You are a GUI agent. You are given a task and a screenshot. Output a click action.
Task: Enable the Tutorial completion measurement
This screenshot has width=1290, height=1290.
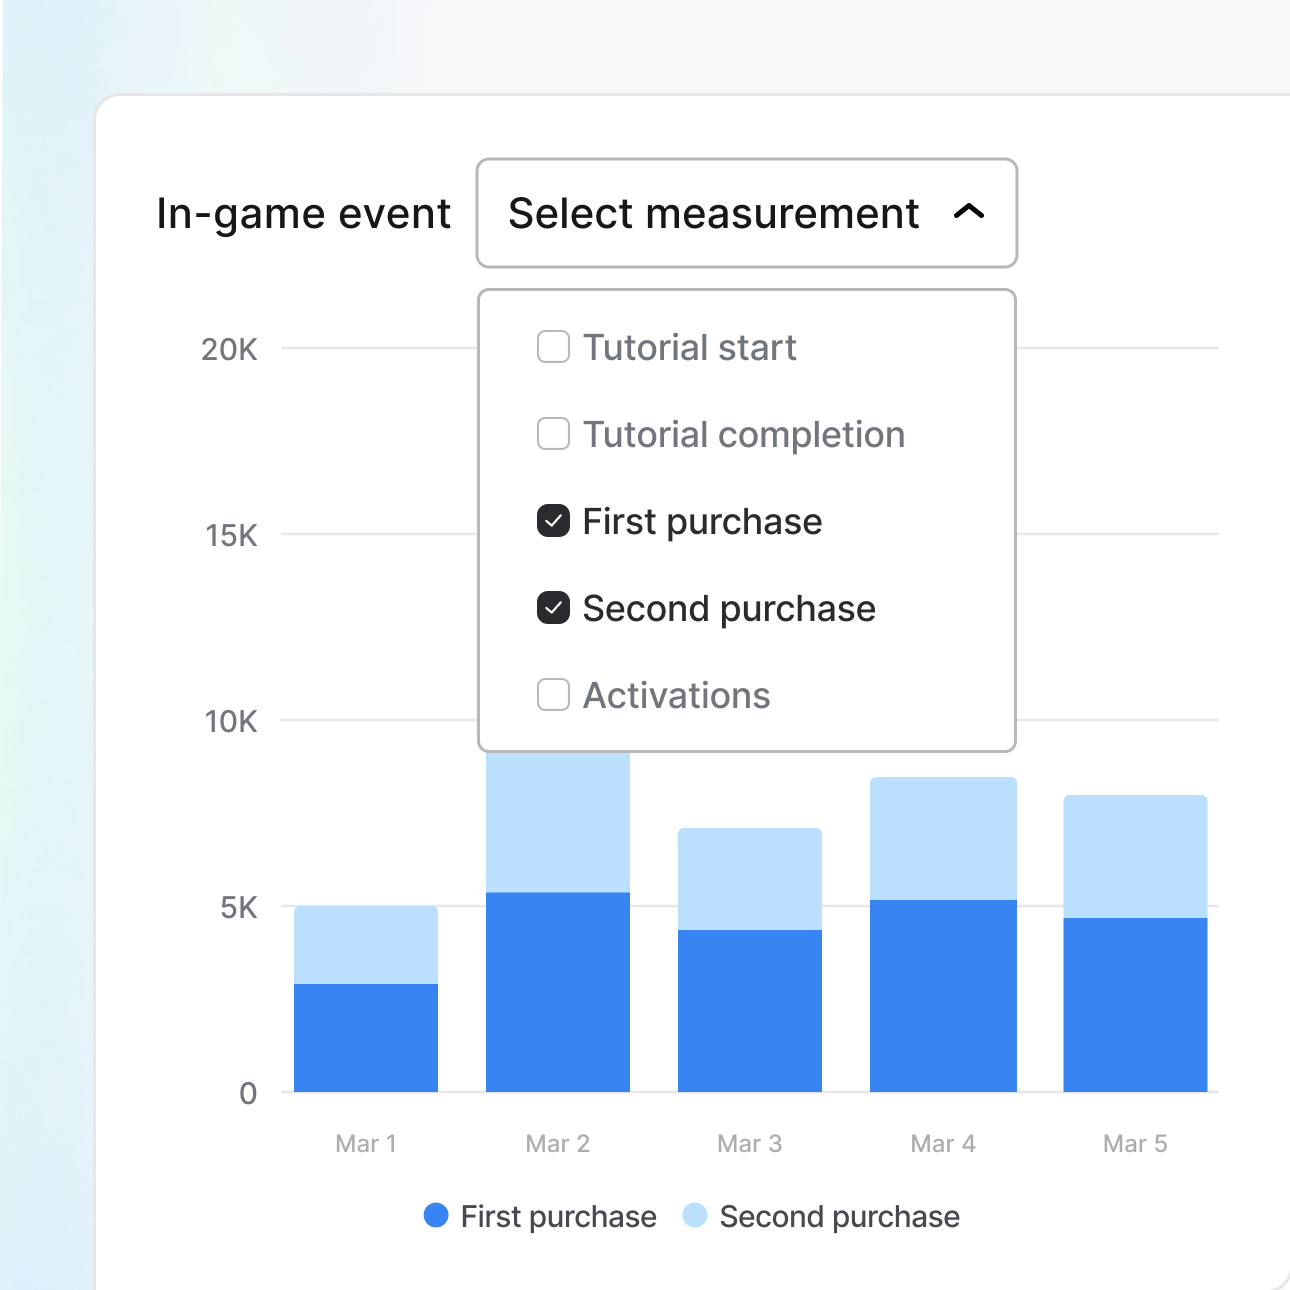[552, 434]
